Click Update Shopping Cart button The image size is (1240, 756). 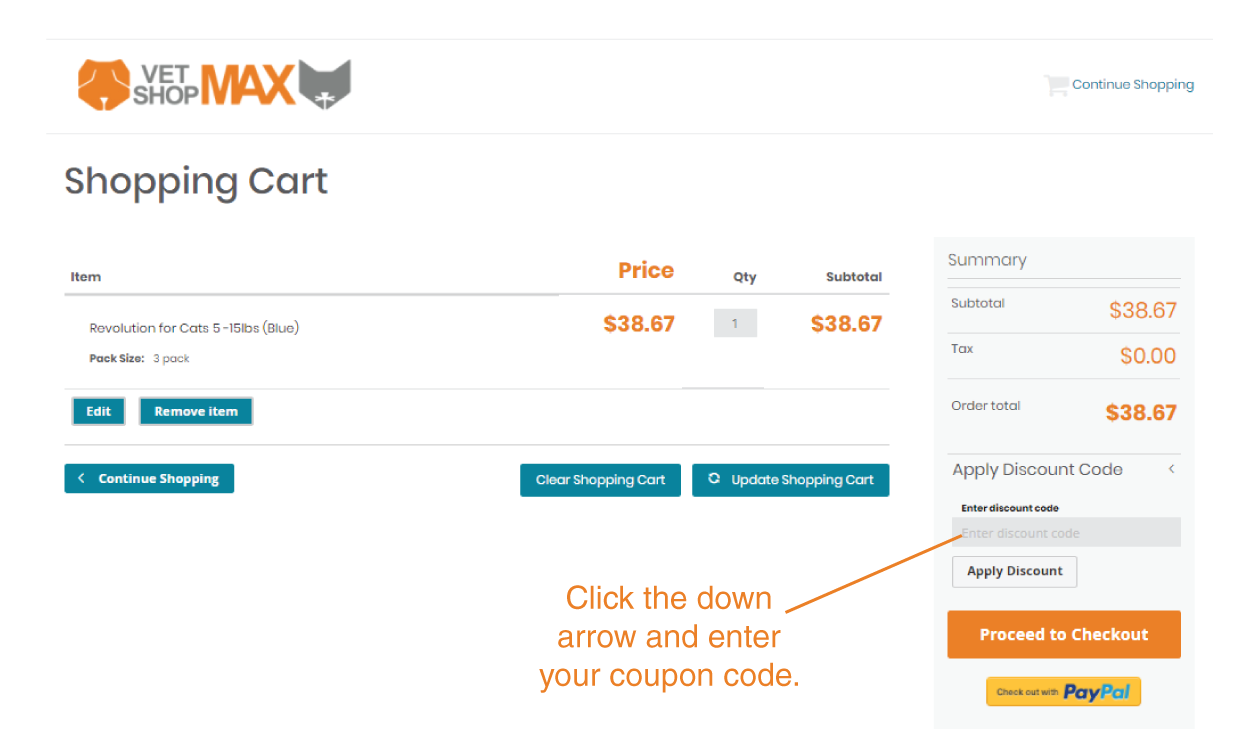pos(790,480)
